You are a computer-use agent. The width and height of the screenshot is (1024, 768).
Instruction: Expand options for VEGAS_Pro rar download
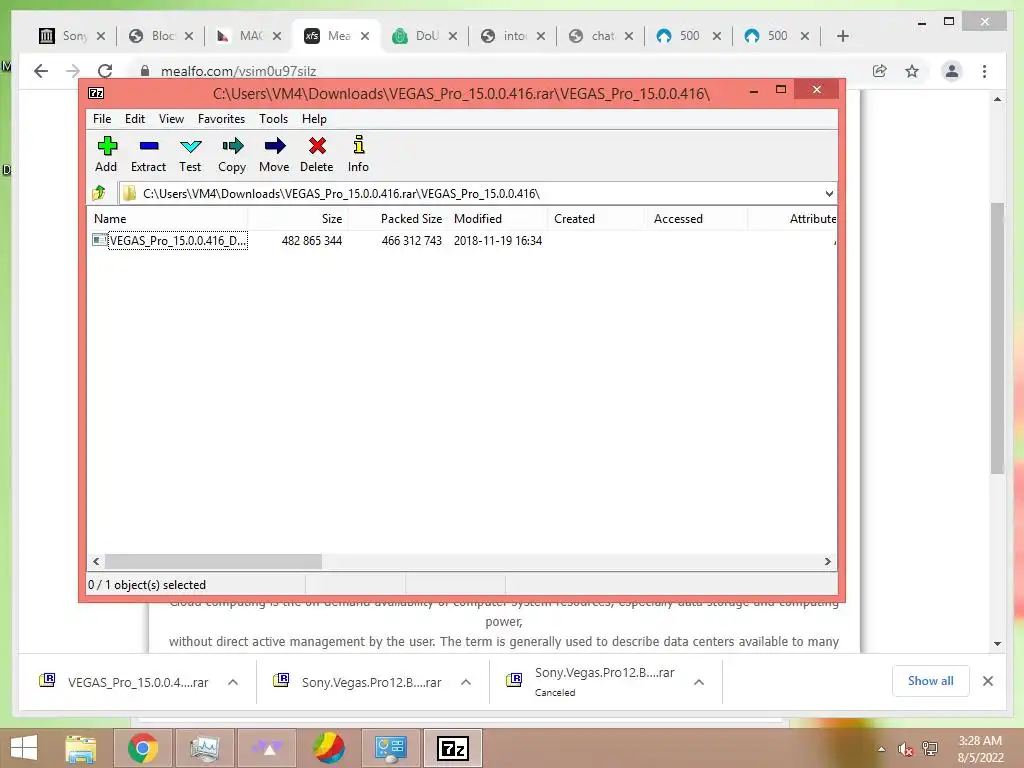pos(232,682)
